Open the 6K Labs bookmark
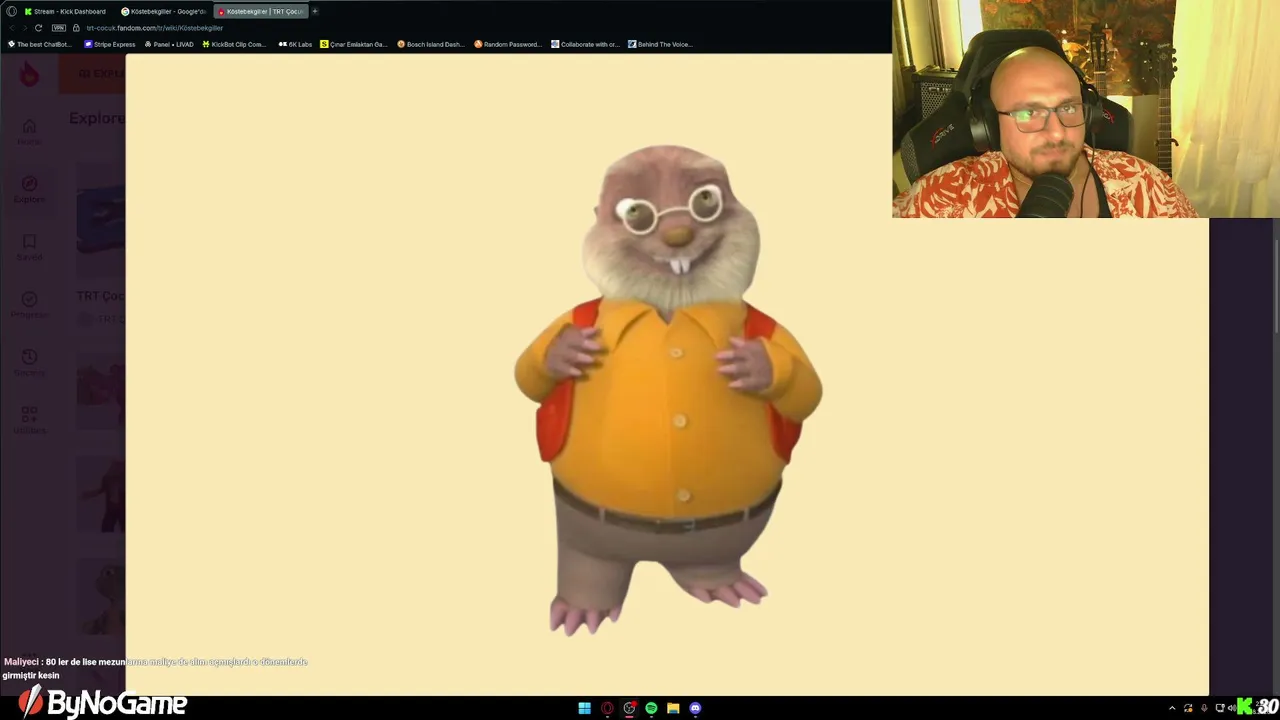Viewport: 1280px width, 720px height. point(295,44)
